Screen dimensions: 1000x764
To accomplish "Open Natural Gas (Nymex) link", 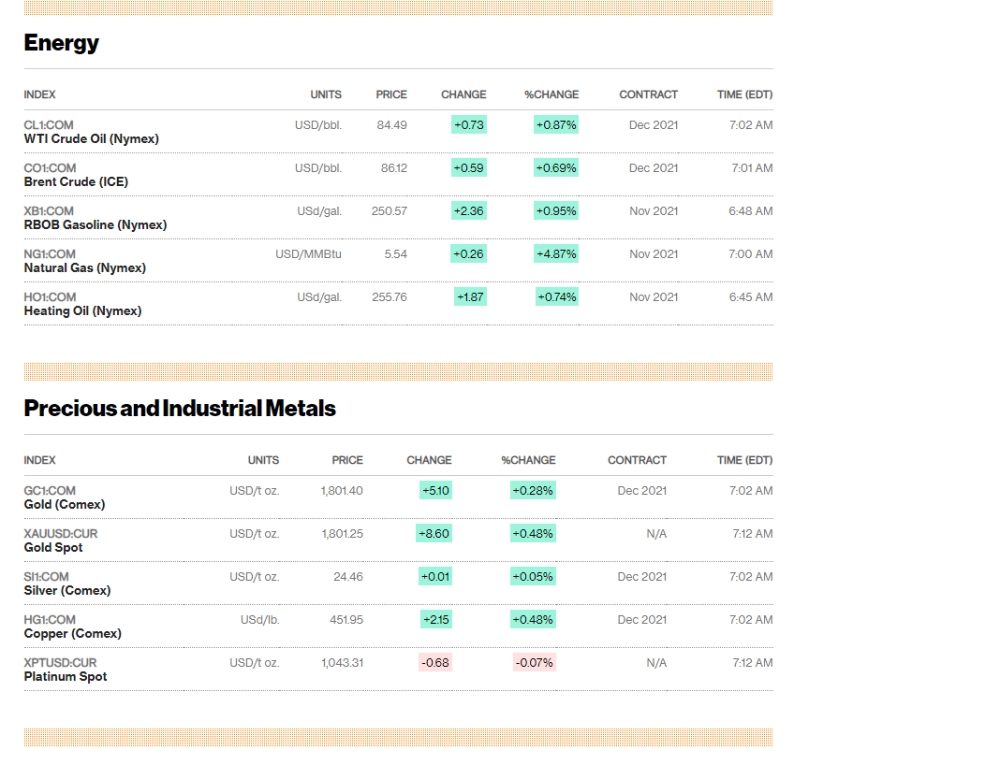I will tap(85, 268).
